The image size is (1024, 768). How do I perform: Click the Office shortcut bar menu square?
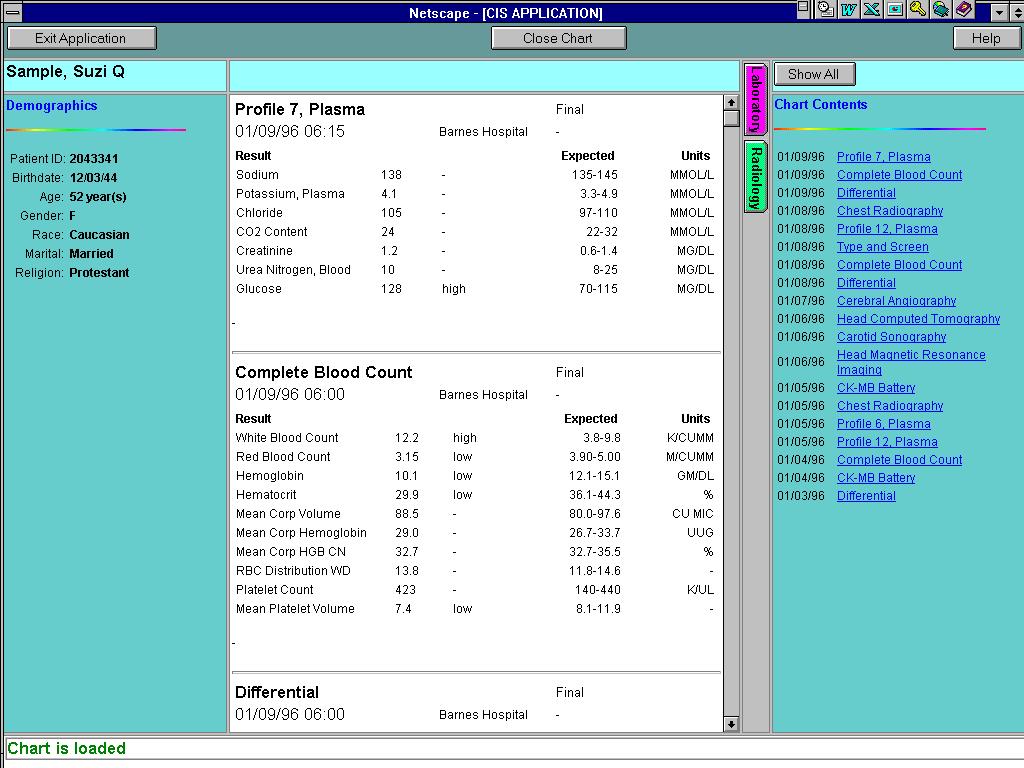click(804, 7)
